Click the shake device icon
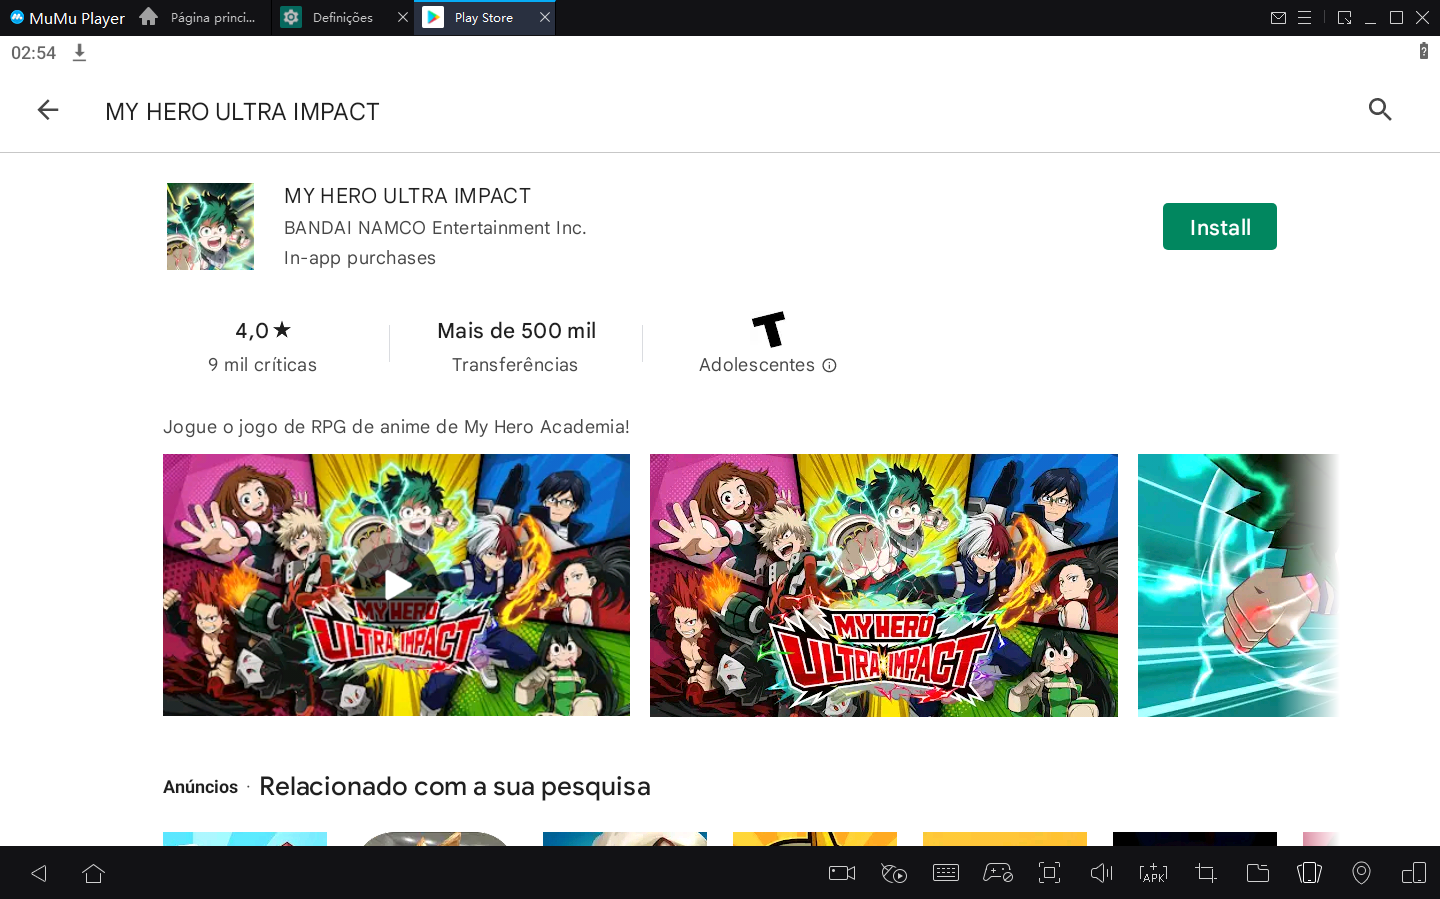Image resolution: width=1440 pixels, height=899 pixels. click(x=1309, y=873)
